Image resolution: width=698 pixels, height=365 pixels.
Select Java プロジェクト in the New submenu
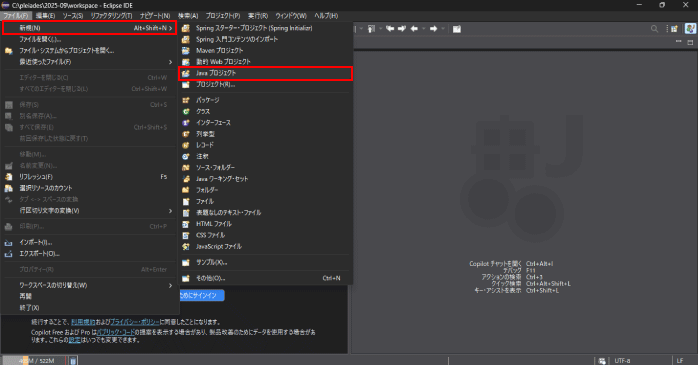(265, 73)
